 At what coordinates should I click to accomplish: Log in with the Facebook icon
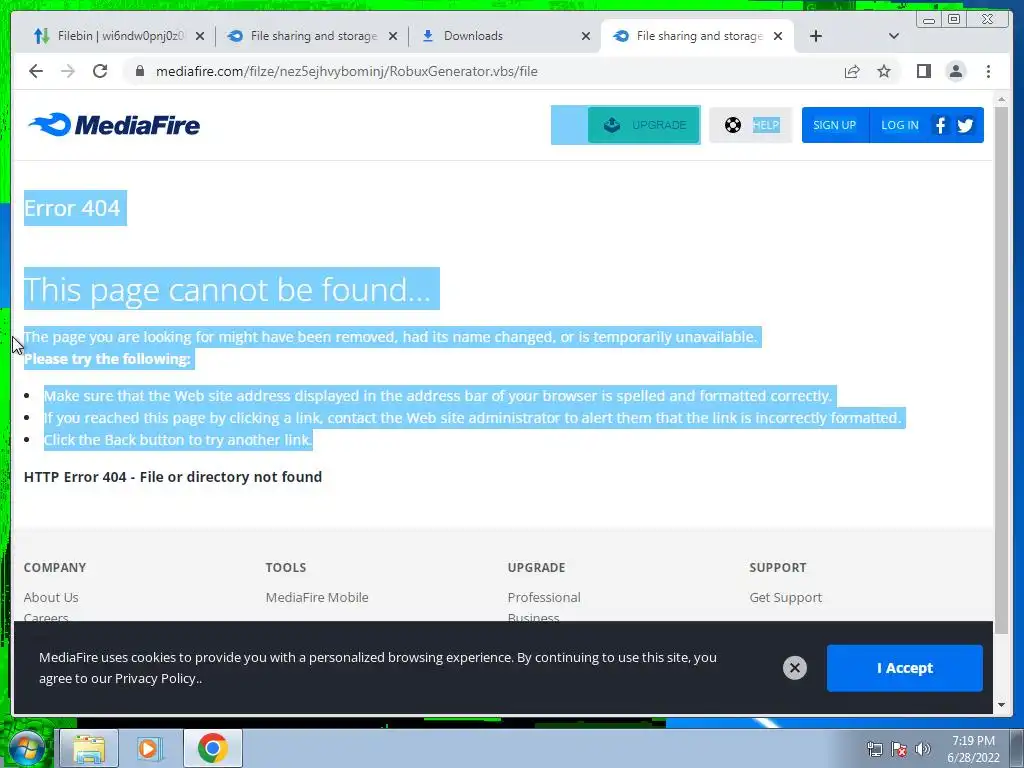point(940,125)
